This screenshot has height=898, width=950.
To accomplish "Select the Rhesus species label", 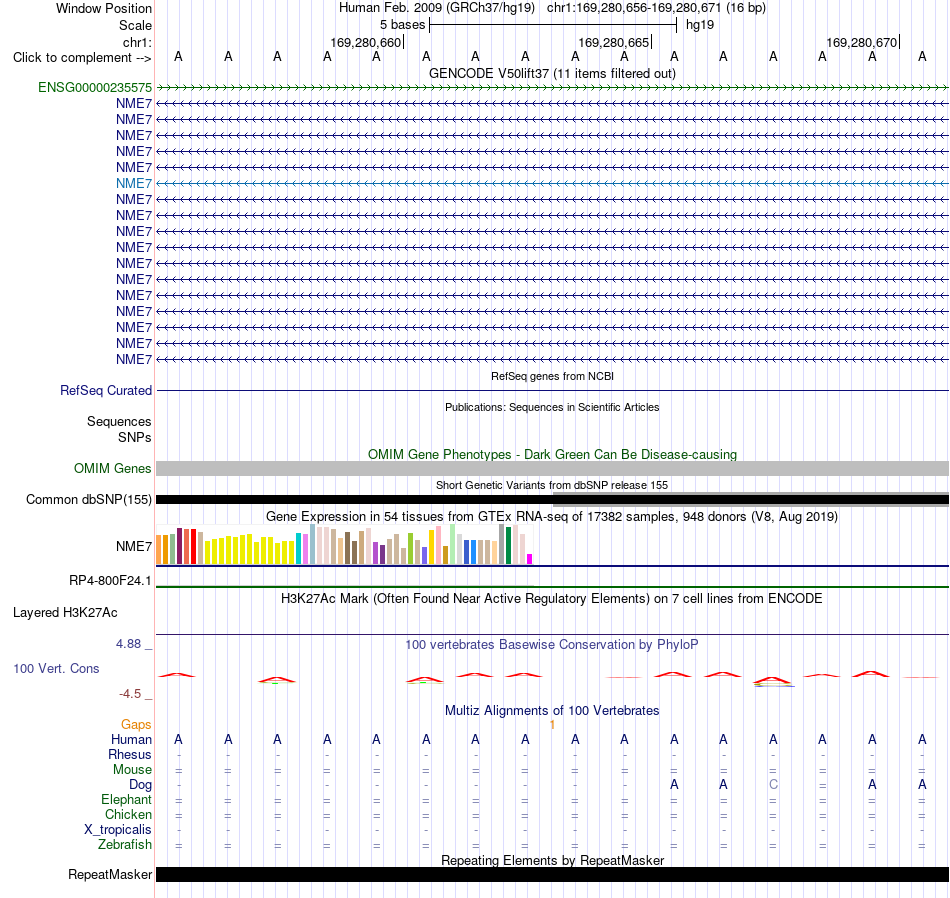I will (x=130, y=755).
